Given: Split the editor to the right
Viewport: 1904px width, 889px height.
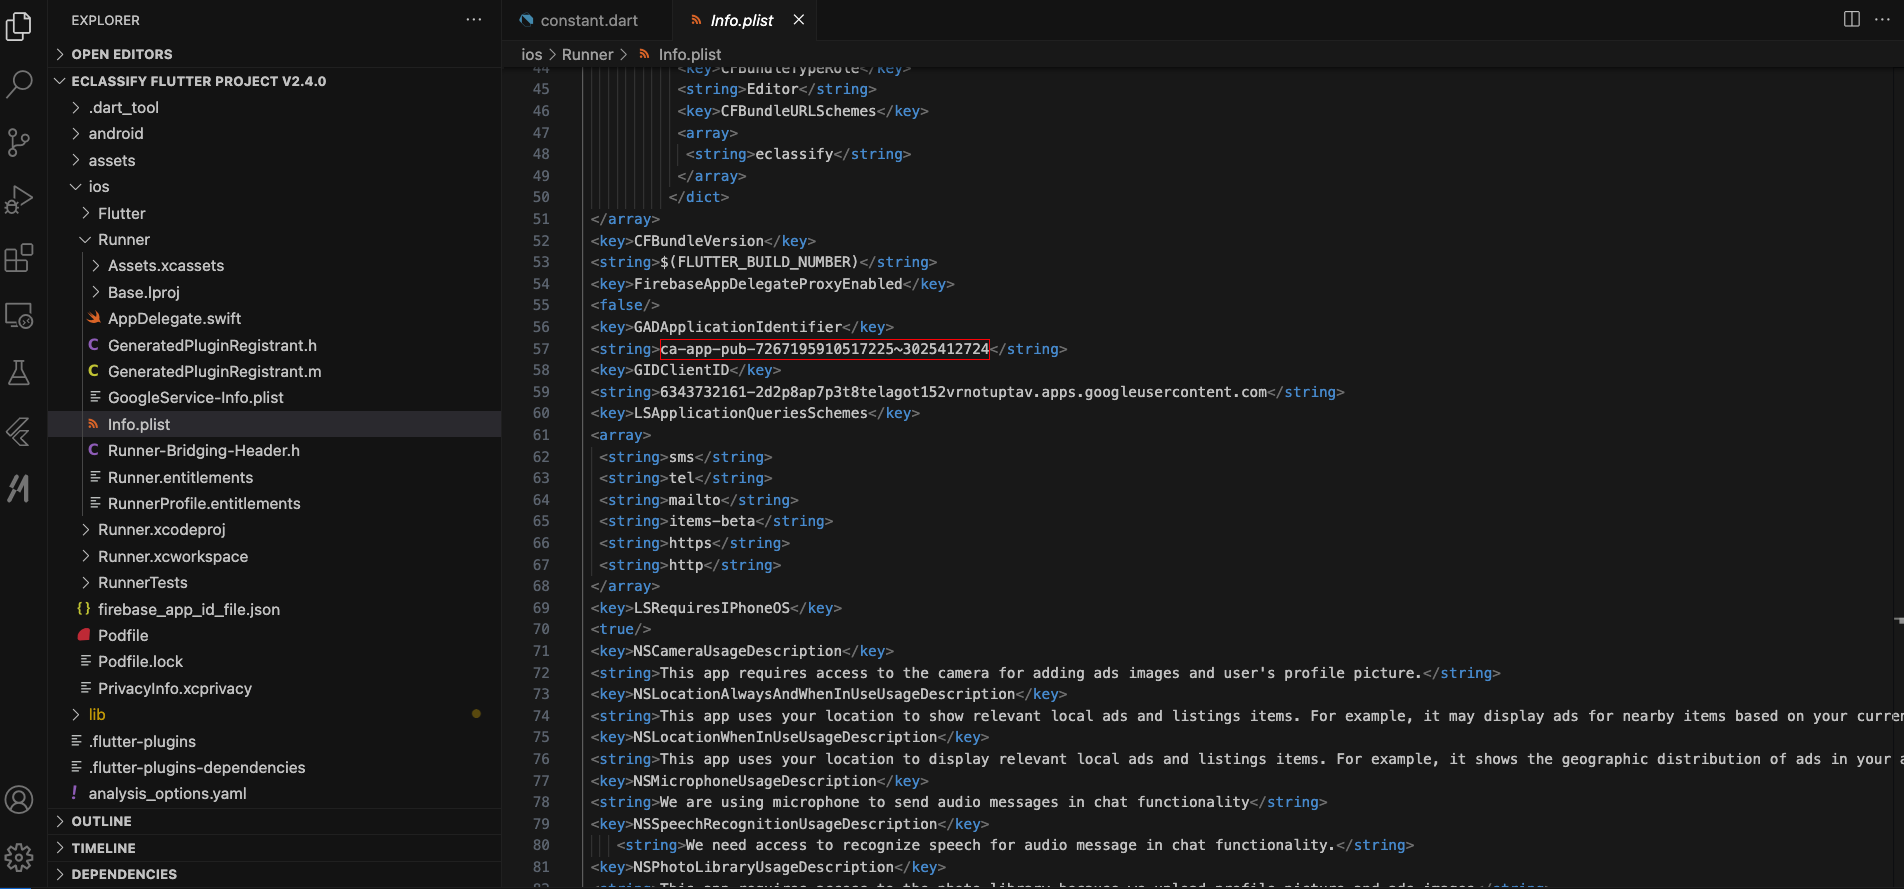Looking at the screenshot, I should 1851,19.
